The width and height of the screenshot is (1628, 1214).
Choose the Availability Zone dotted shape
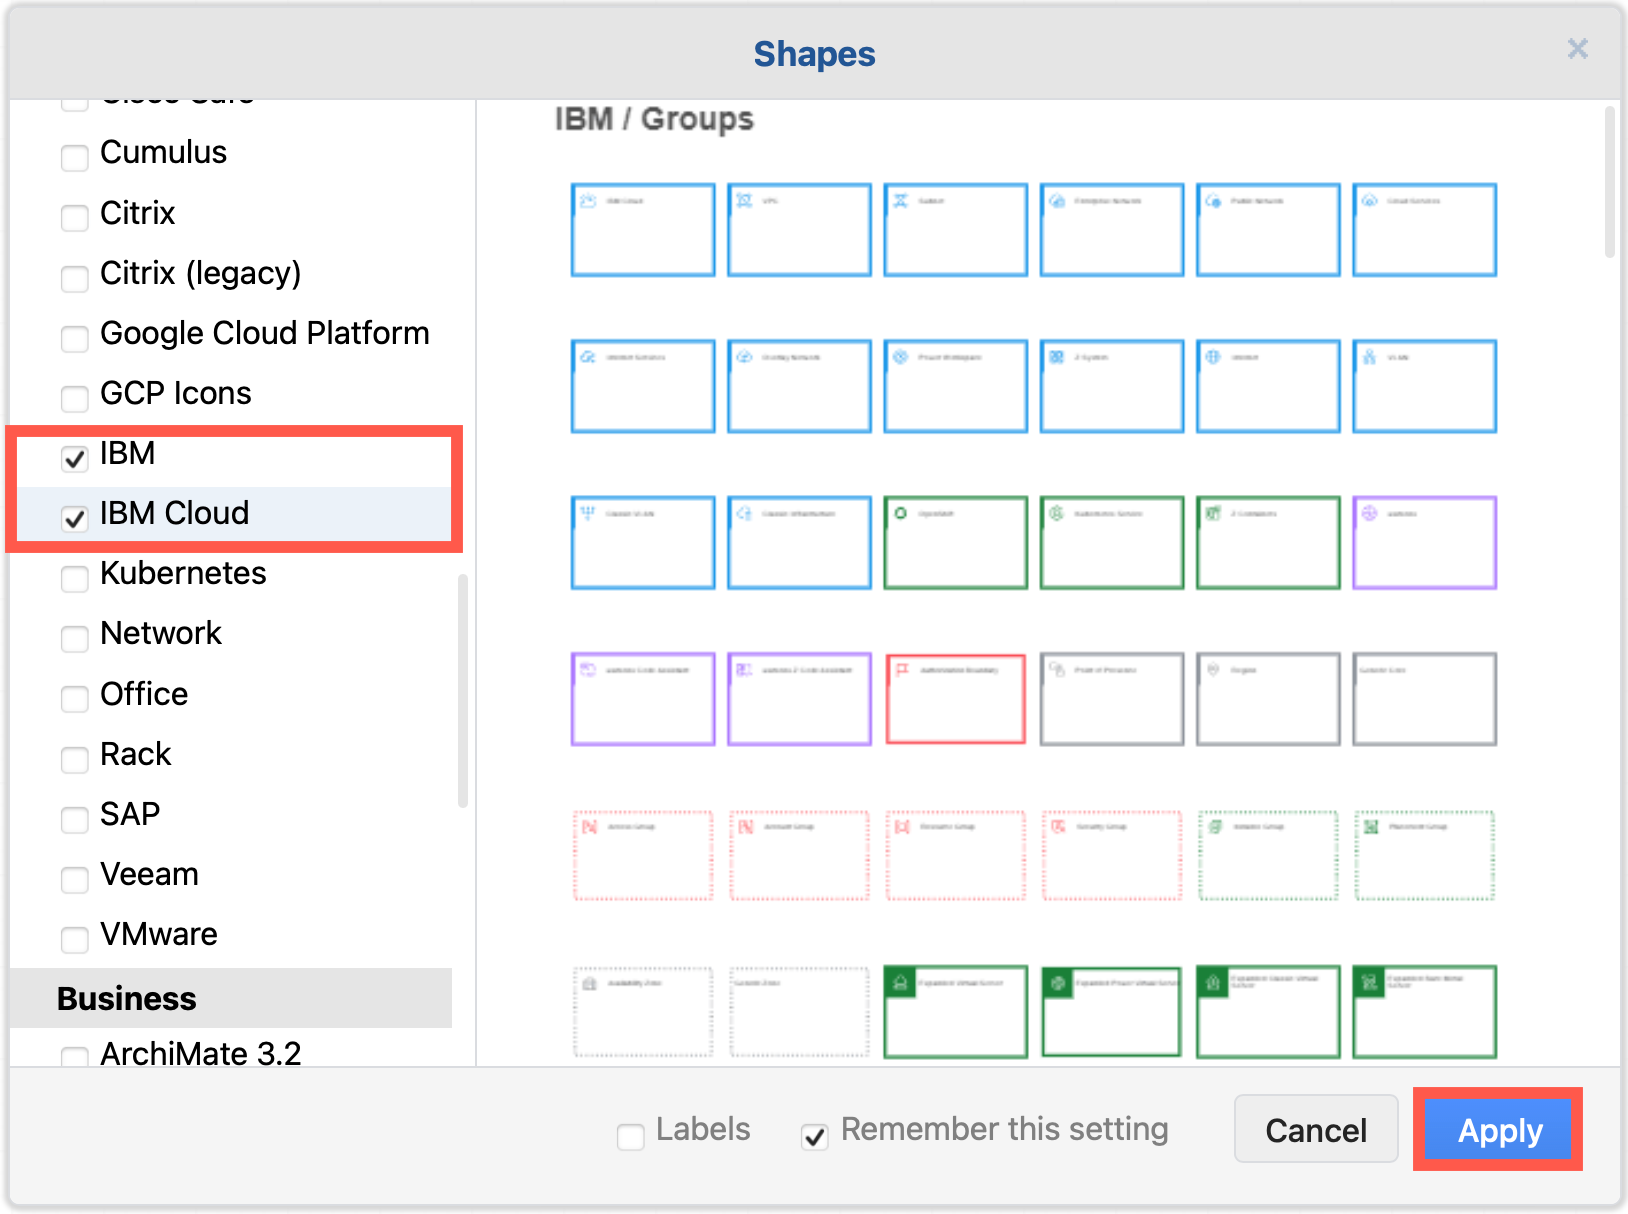coord(642,1011)
